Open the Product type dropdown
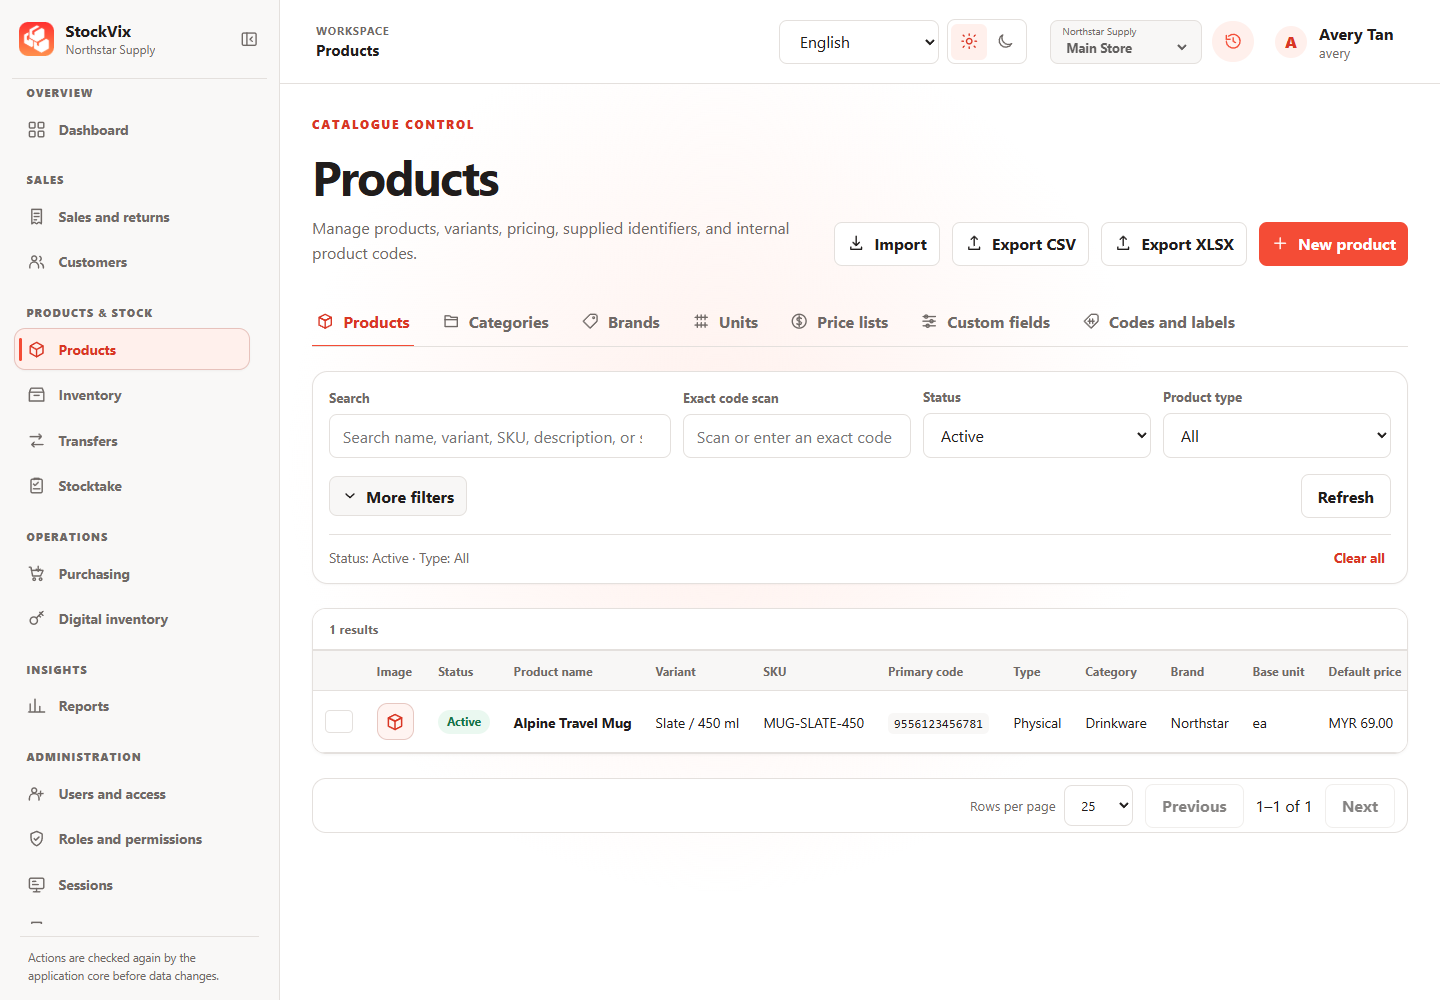 (1277, 436)
